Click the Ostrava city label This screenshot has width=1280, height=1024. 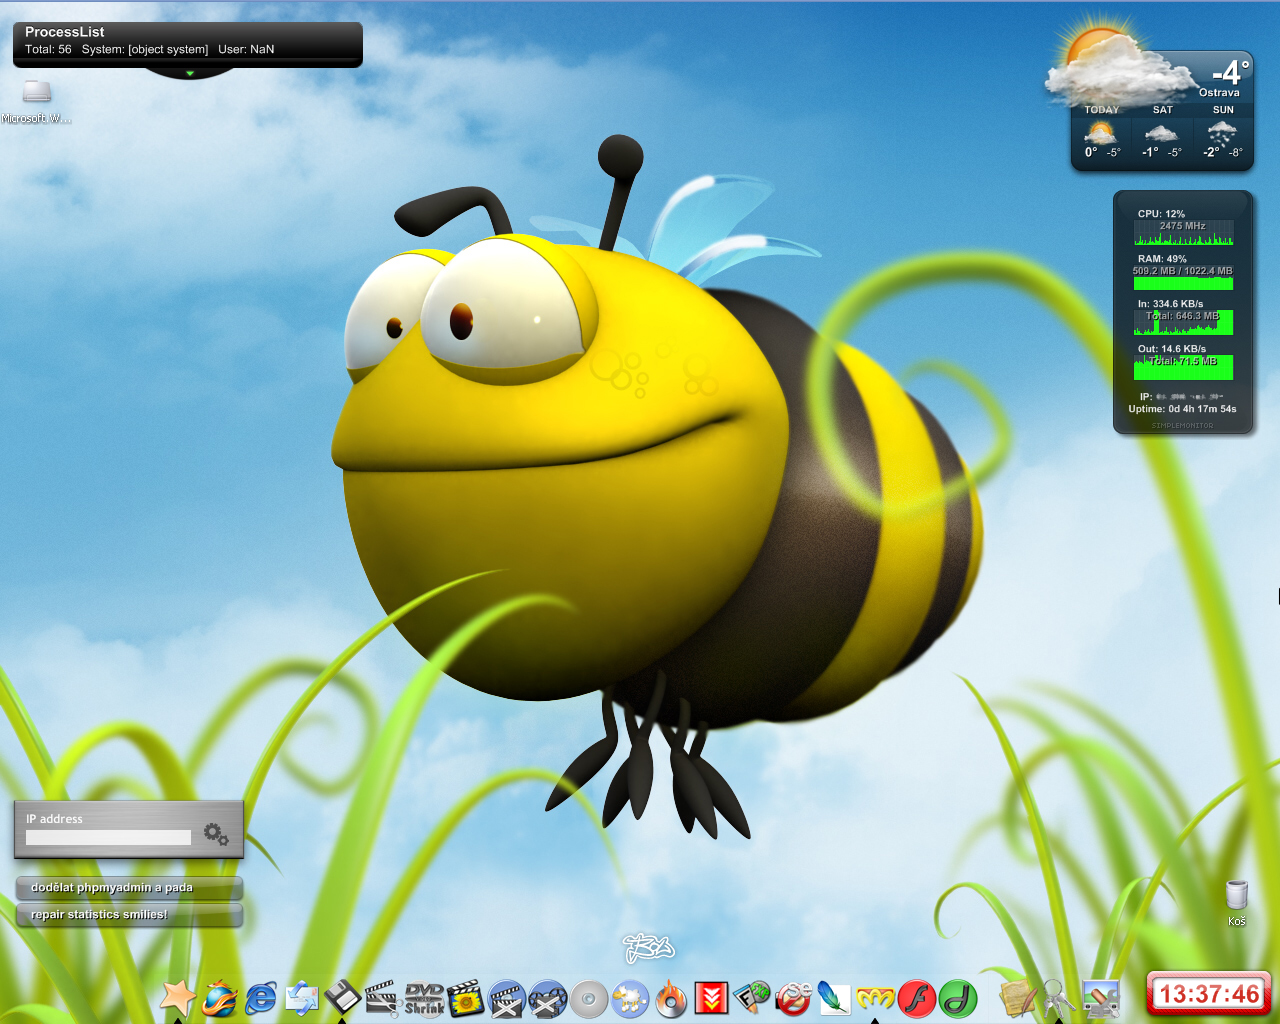click(1219, 93)
